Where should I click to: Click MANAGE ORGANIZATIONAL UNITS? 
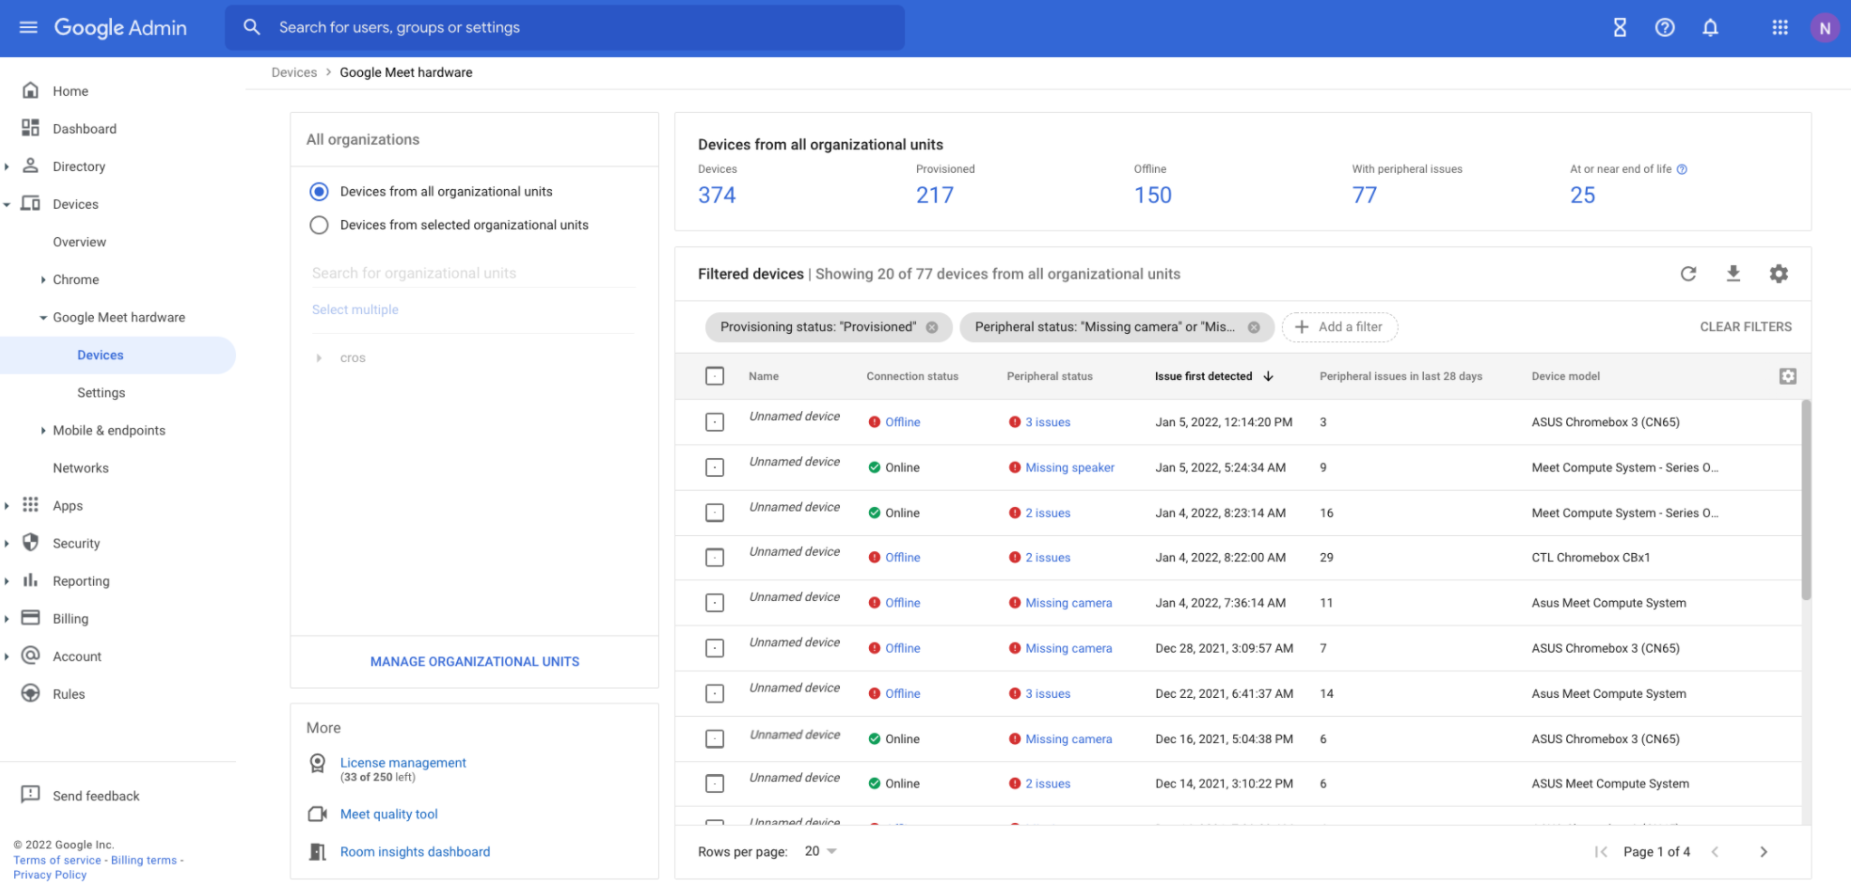tap(475, 662)
